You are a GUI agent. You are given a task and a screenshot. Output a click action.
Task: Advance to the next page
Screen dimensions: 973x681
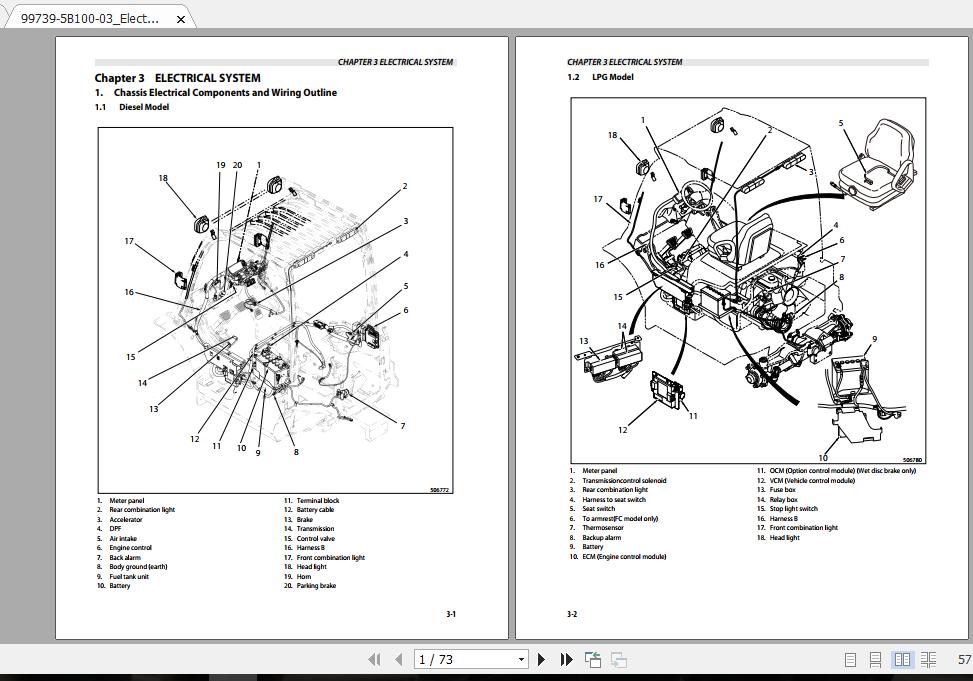[541, 659]
